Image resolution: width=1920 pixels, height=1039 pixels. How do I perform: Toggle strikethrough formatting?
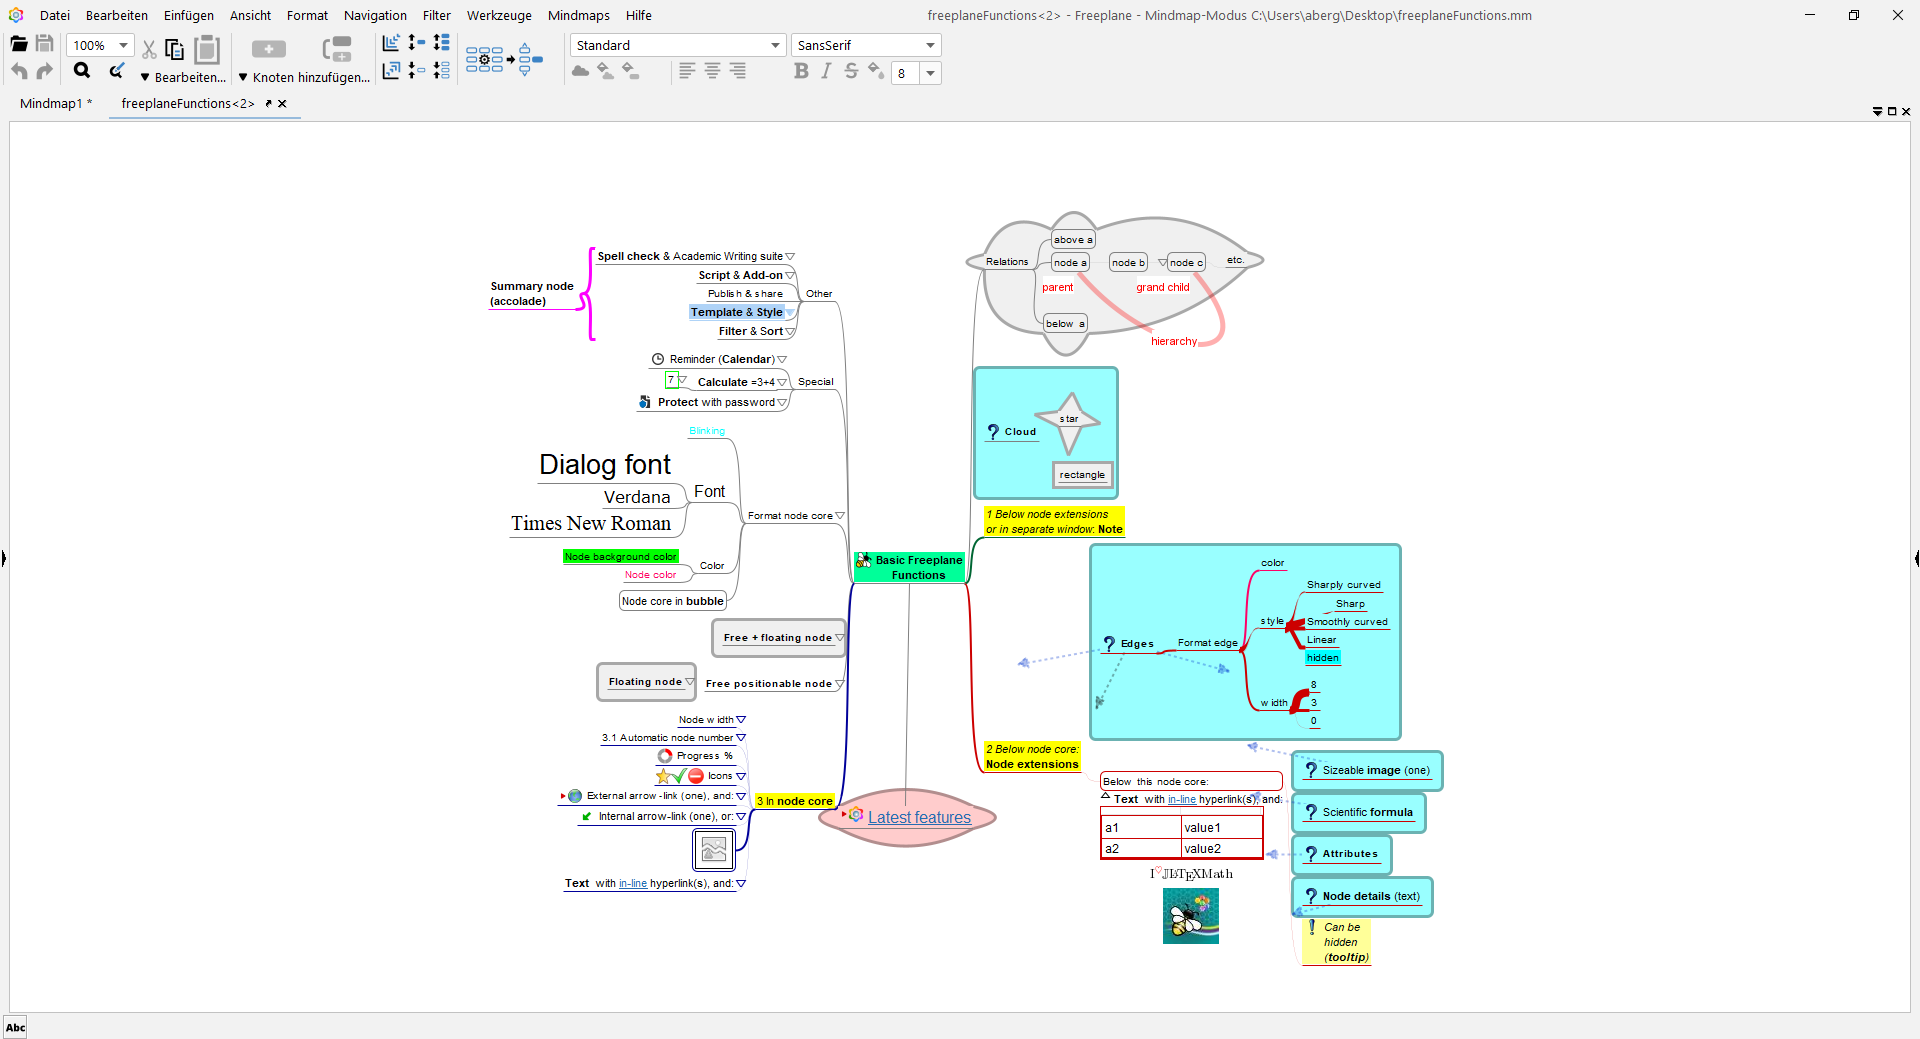click(x=851, y=71)
